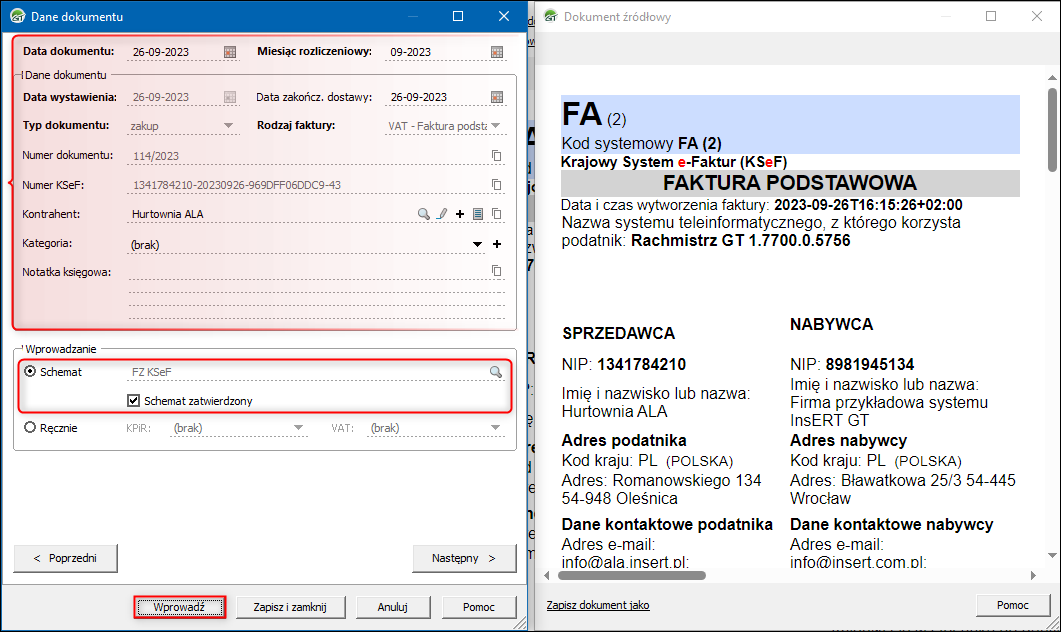Click Pomoc button in Dokument źródłowy window
Image resolution: width=1061 pixels, height=632 pixels.
click(1012, 605)
